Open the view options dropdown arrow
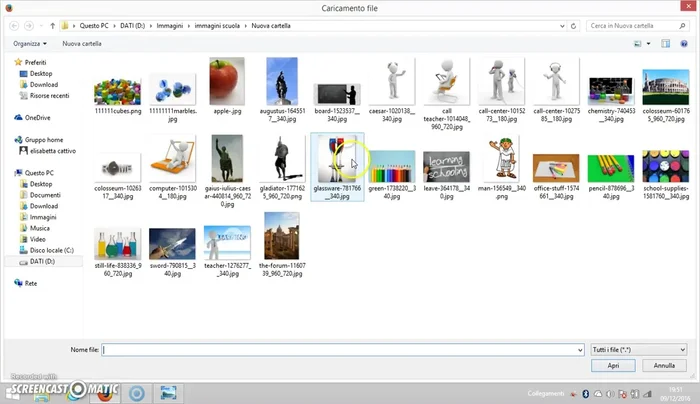 click(x=648, y=44)
